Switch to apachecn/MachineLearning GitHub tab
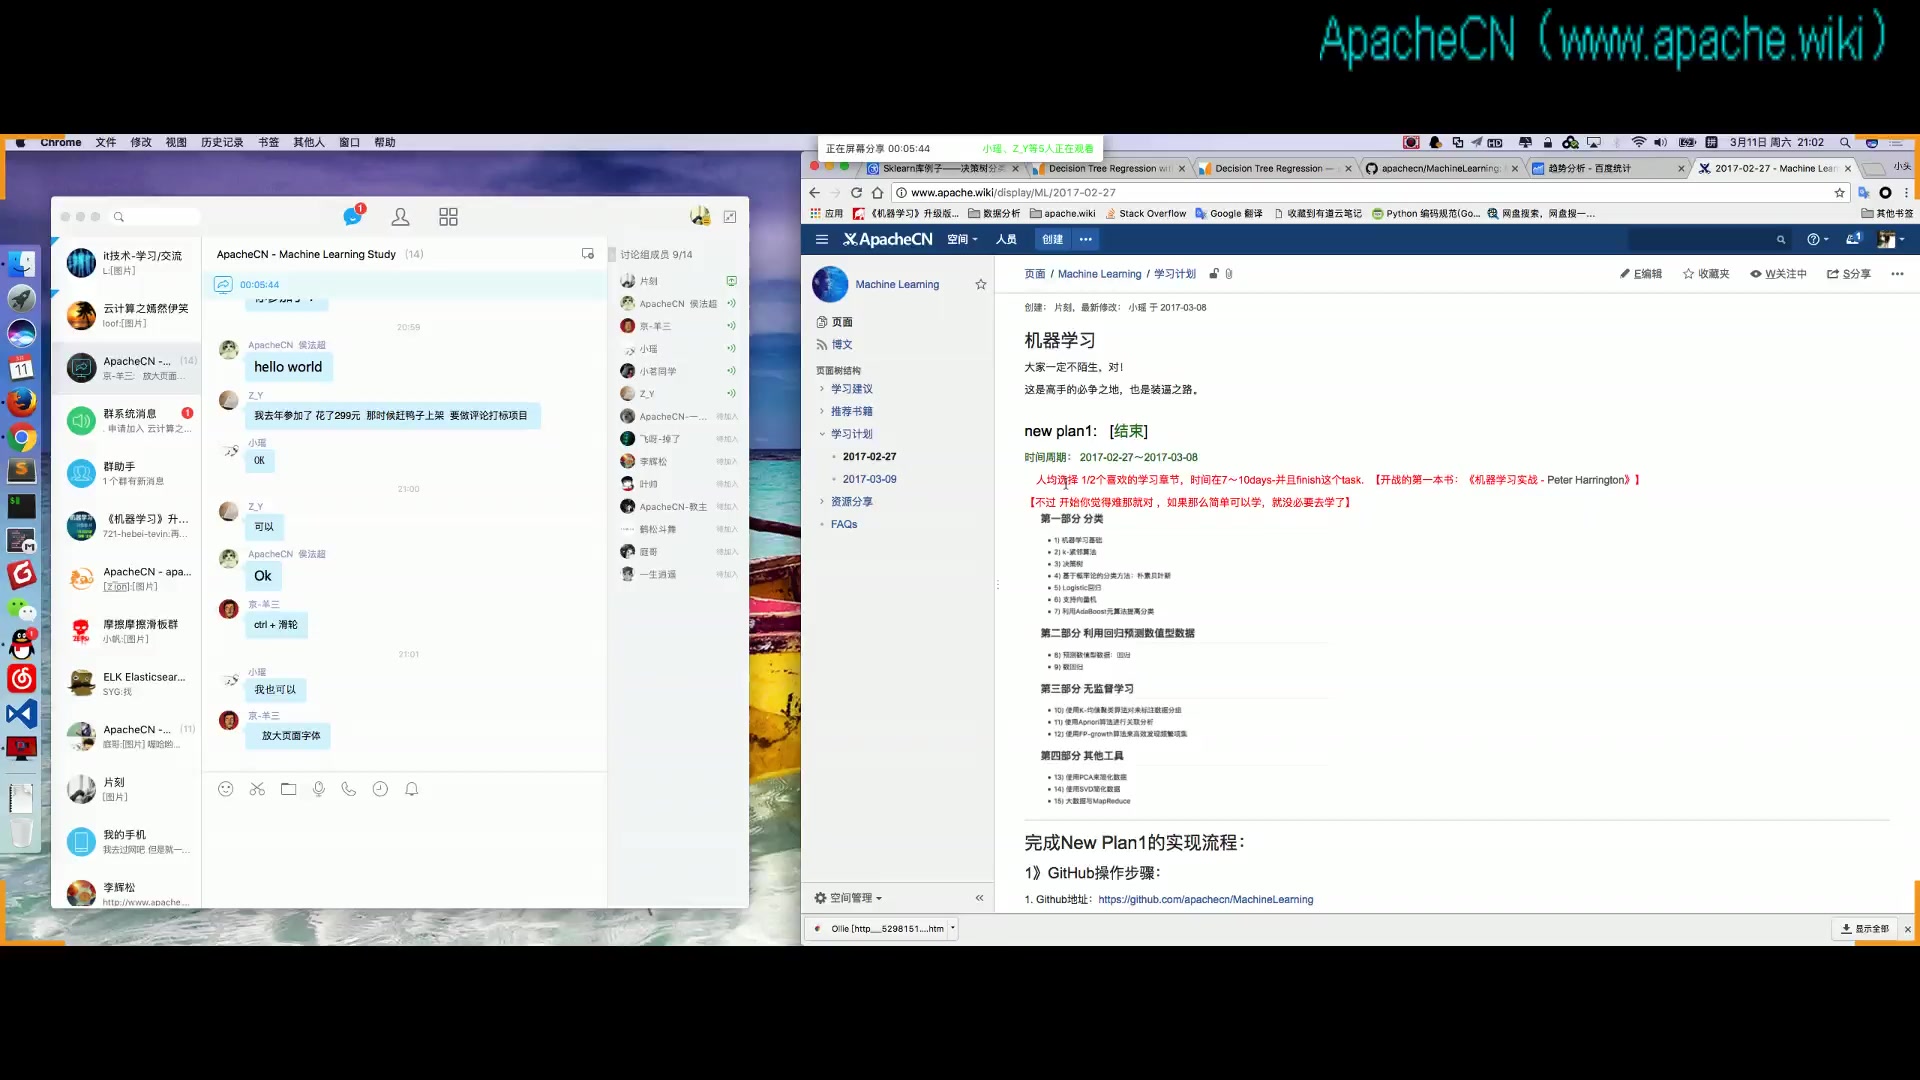 click(x=1440, y=168)
